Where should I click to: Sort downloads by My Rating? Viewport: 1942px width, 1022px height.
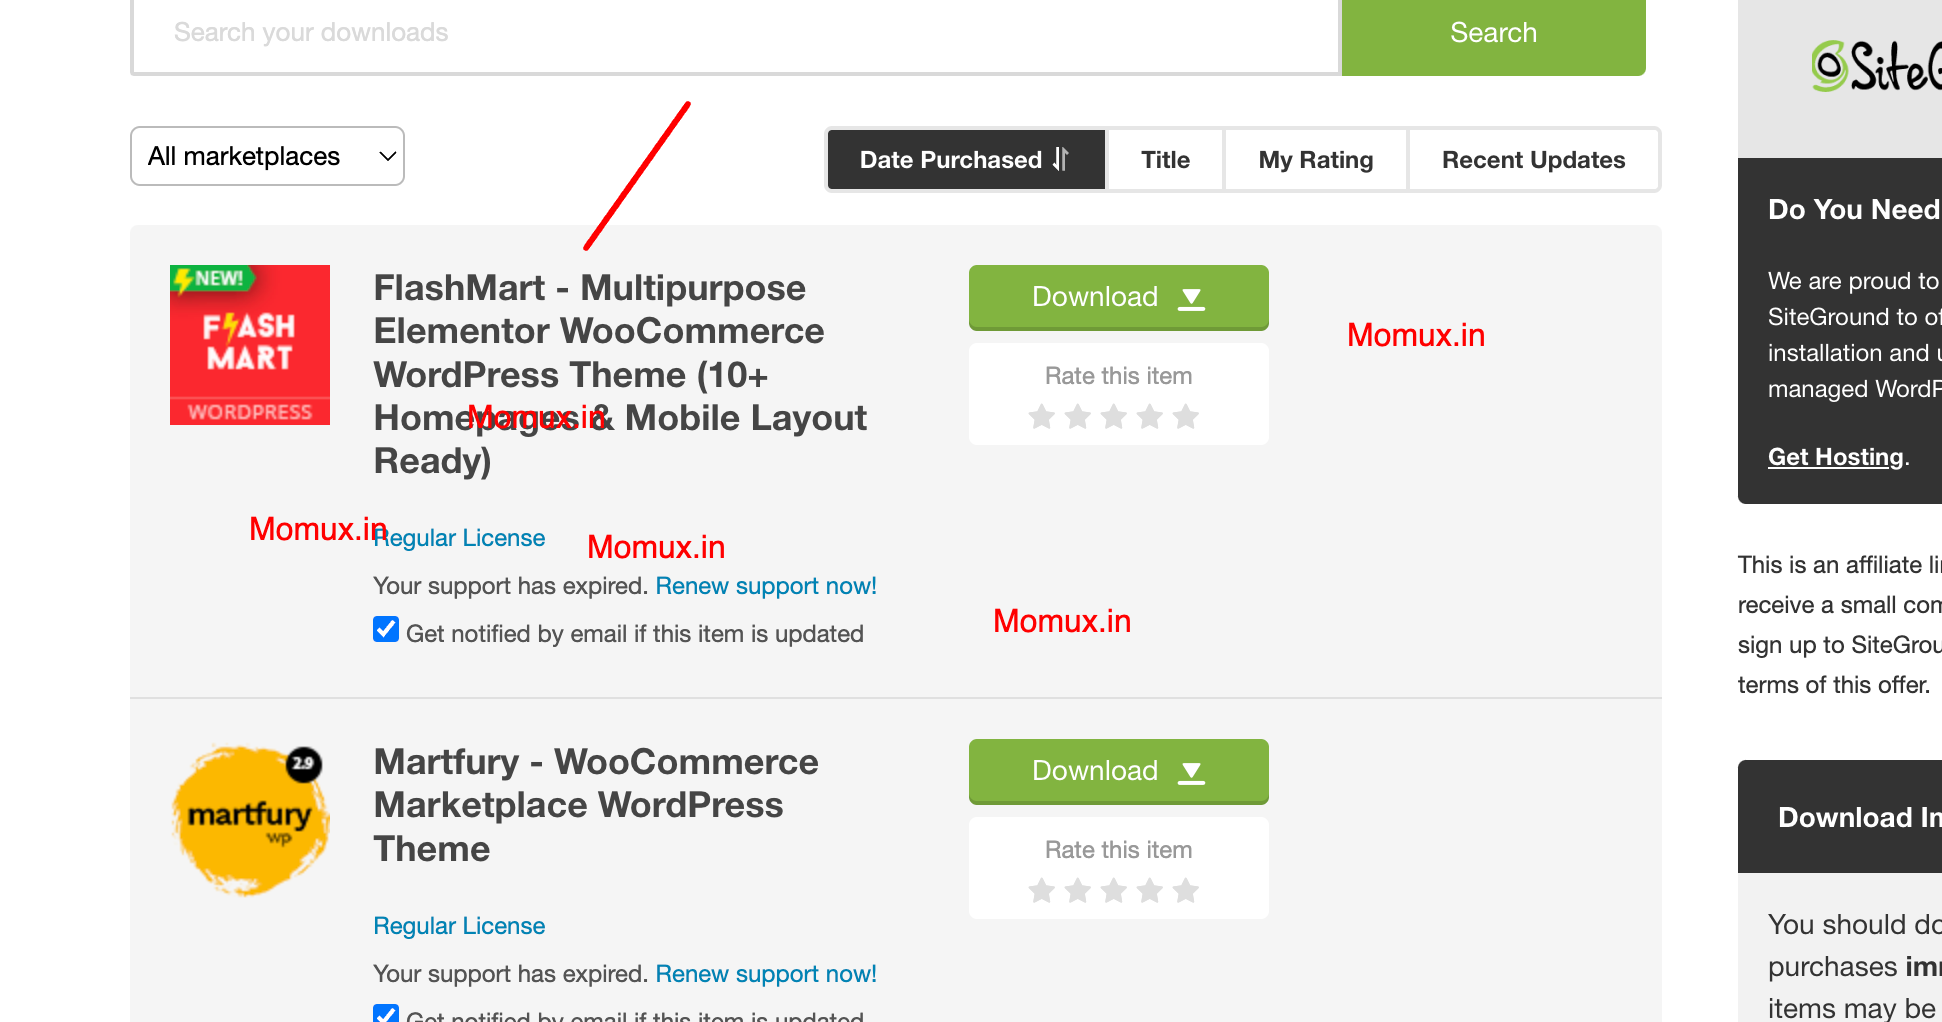(x=1315, y=160)
